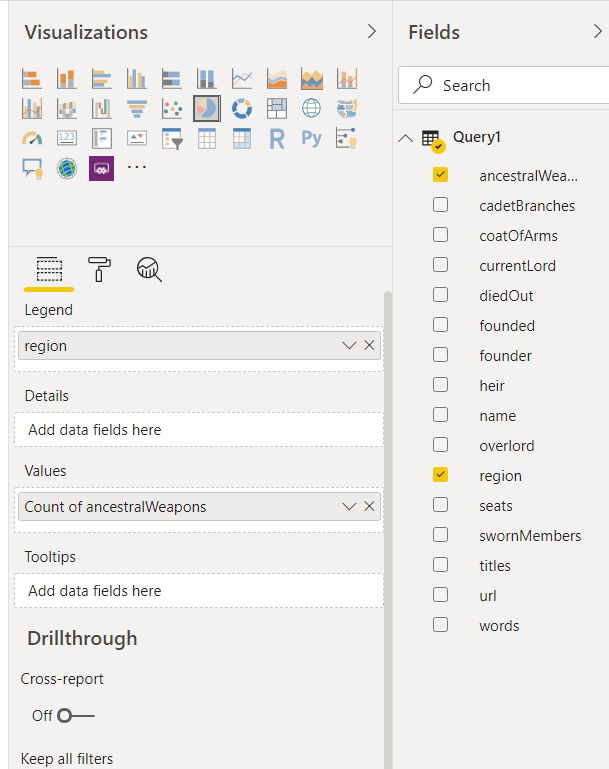The width and height of the screenshot is (609, 769).
Task: Insert a Python visual
Action: tap(312, 139)
